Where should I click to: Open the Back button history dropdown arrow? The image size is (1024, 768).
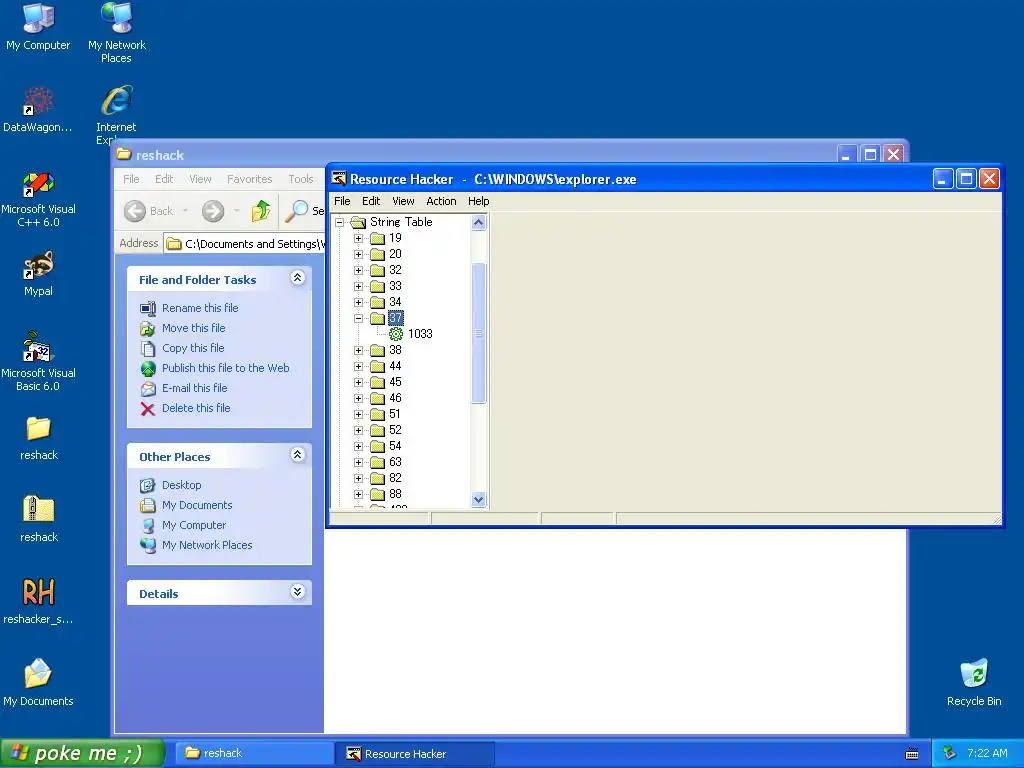point(185,211)
